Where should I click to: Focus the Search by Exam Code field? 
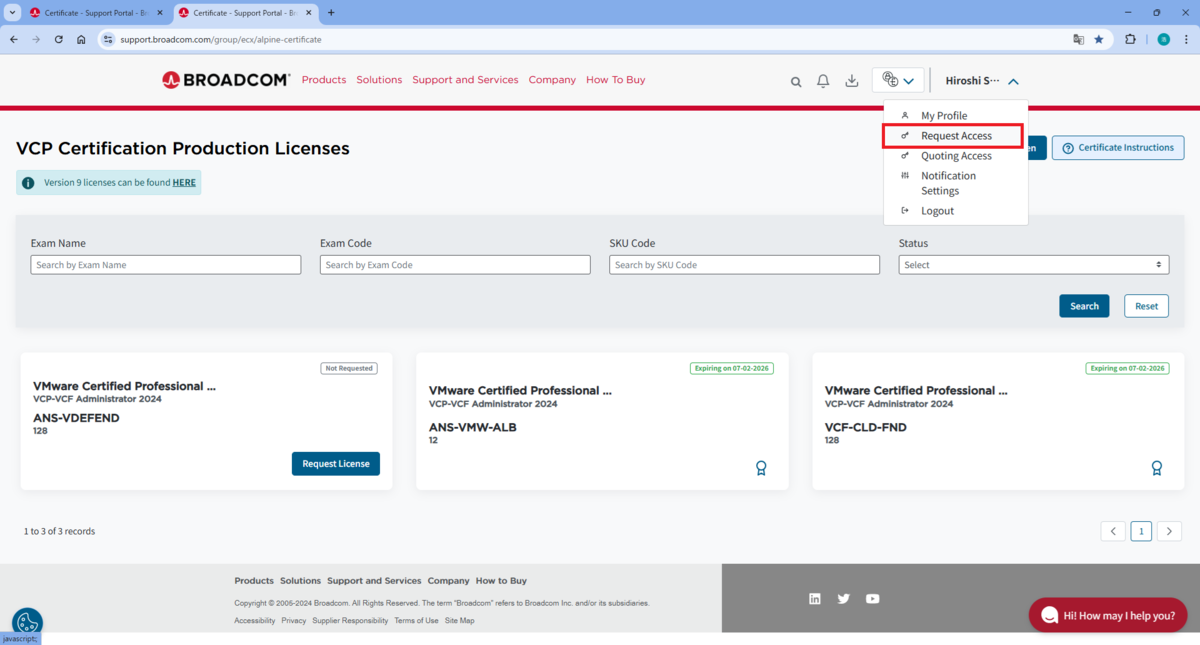click(x=455, y=265)
